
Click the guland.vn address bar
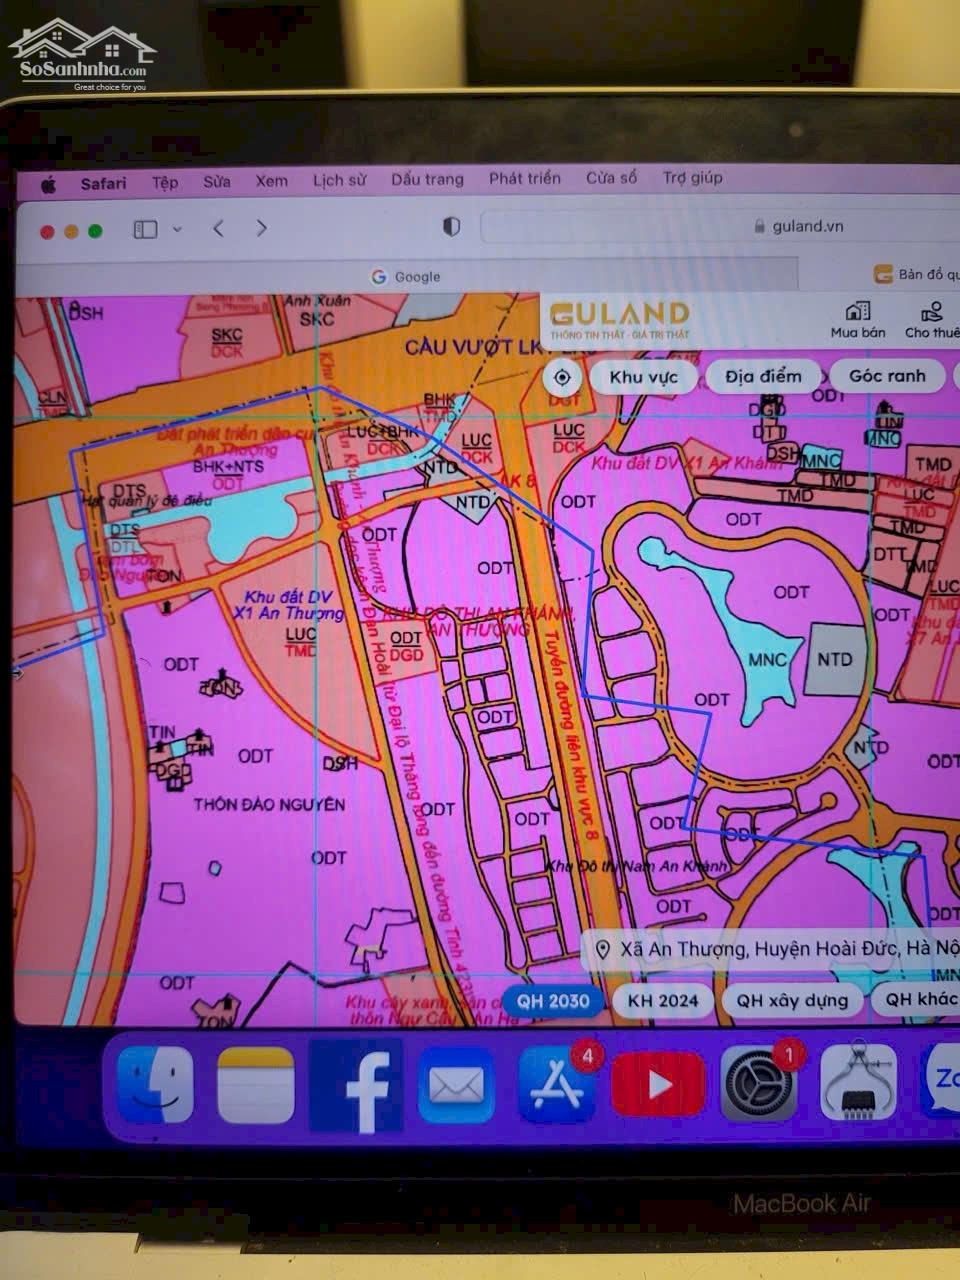click(x=720, y=227)
